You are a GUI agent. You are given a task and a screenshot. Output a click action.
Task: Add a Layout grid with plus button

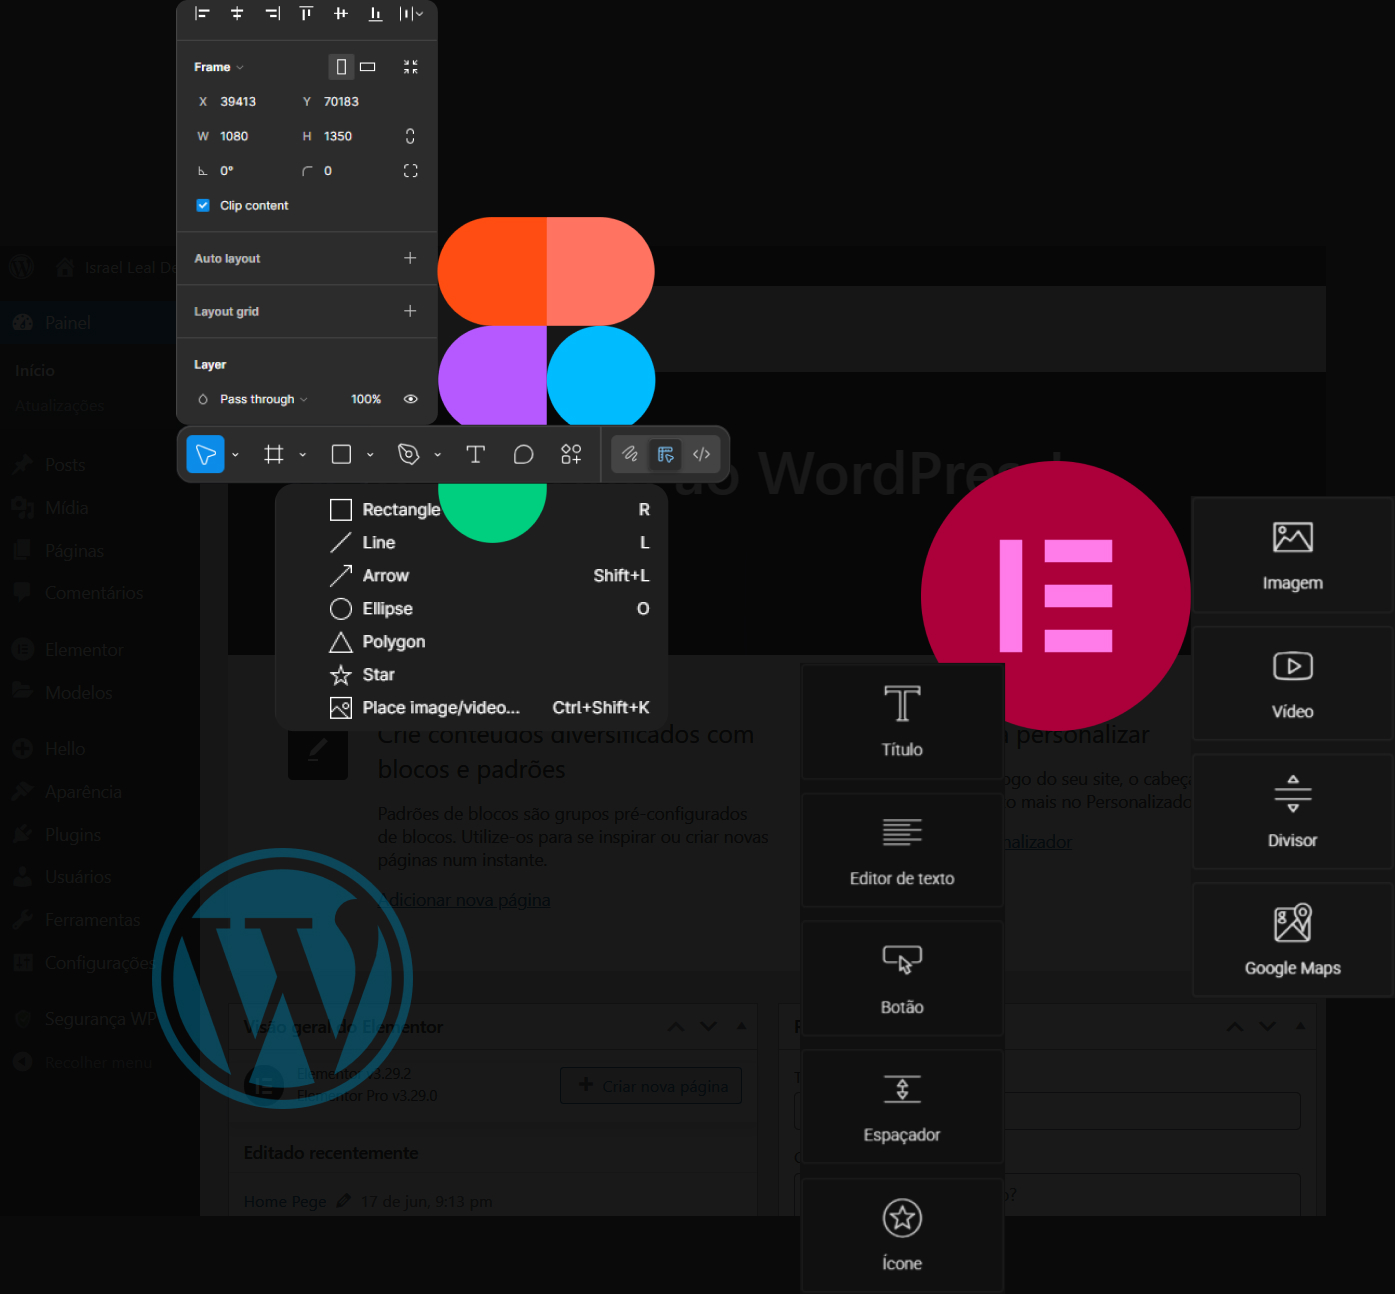click(410, 311)
